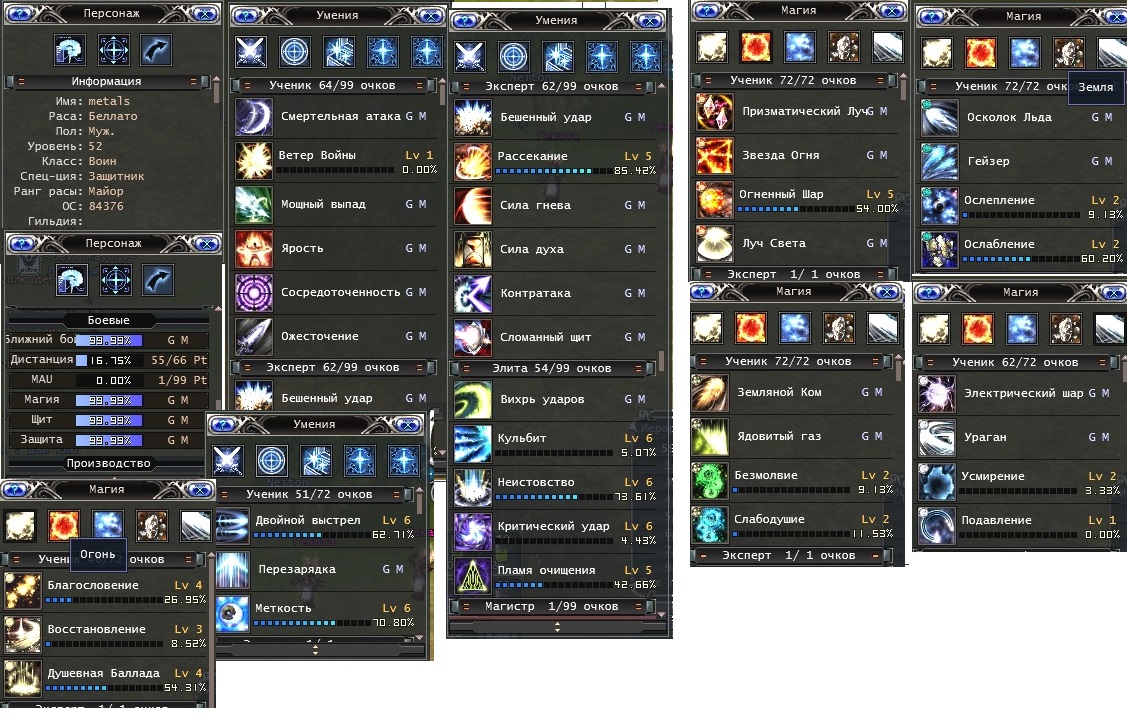Click the Боевые section label

click(x=109, y=321)
